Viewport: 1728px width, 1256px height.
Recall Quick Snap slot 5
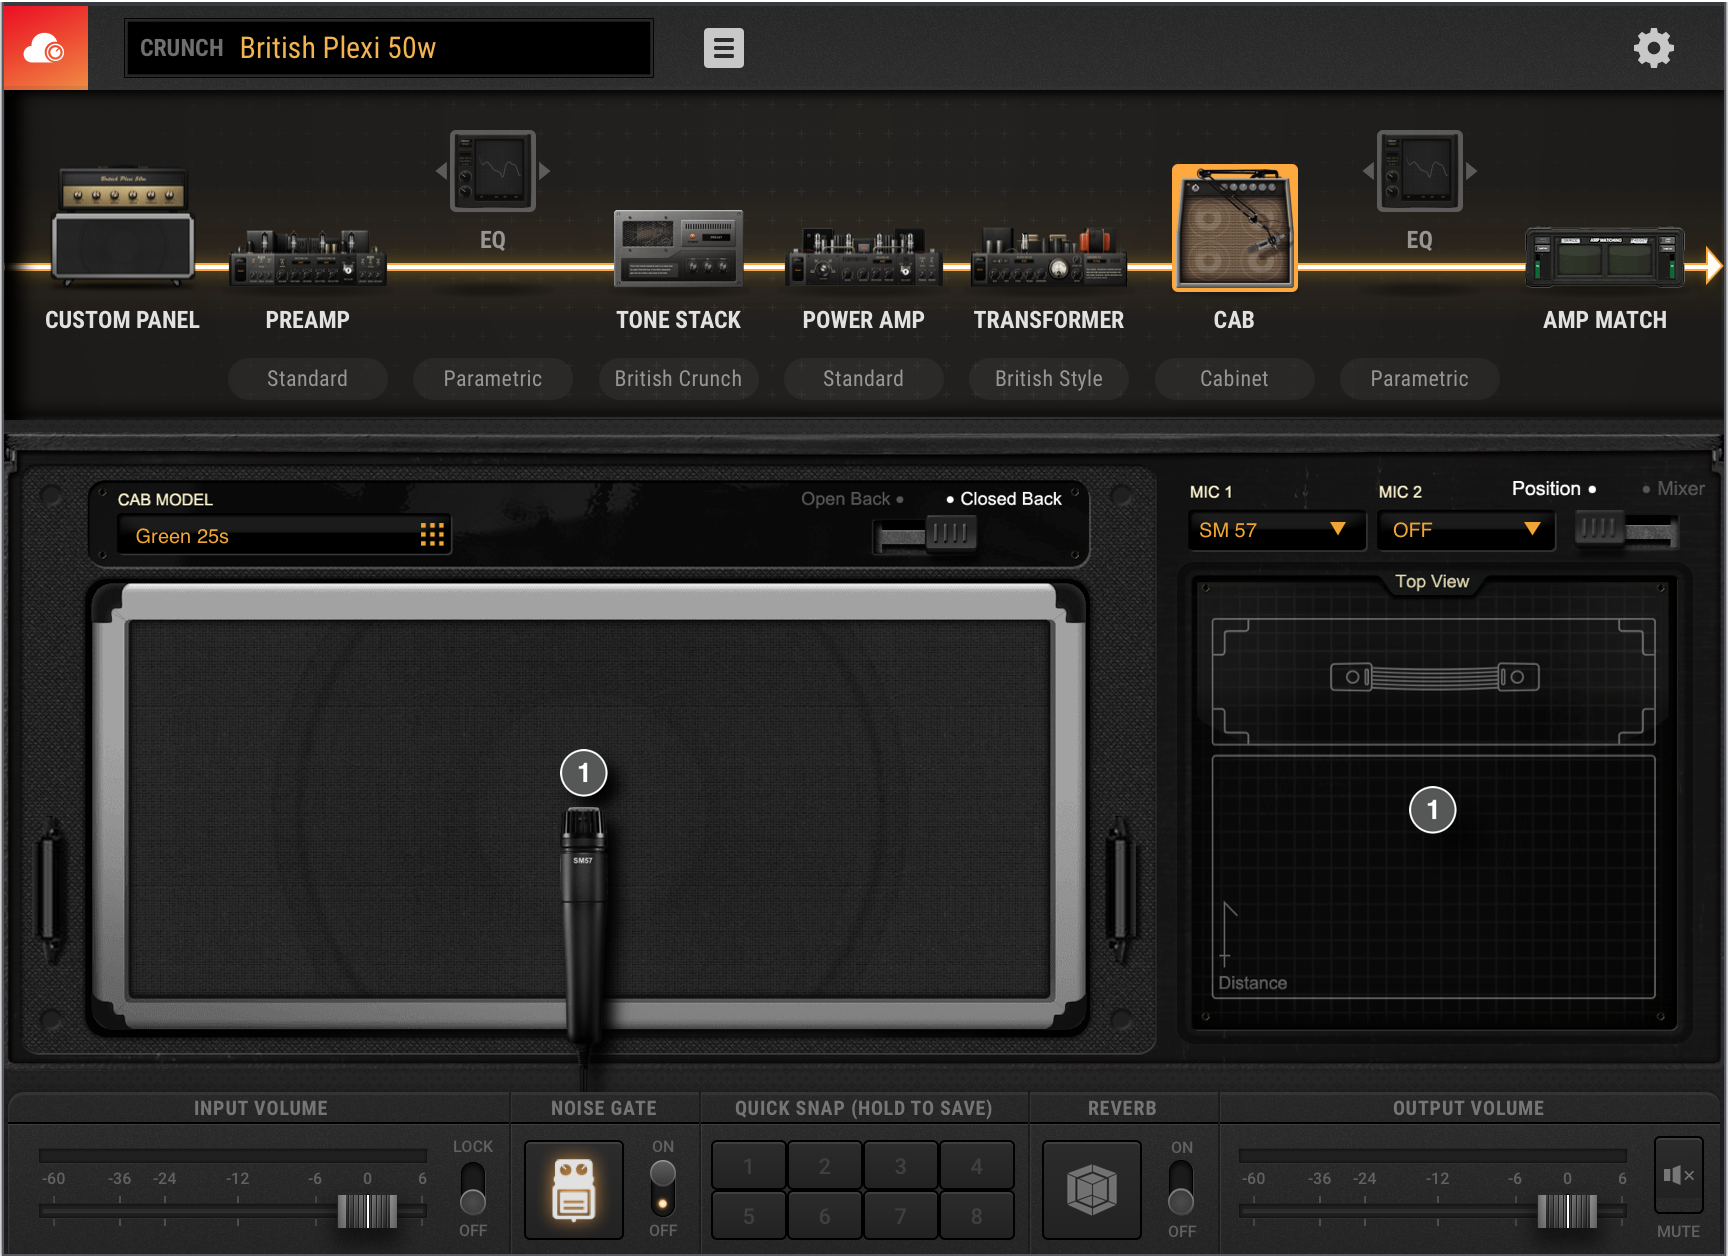[748, 1216]
